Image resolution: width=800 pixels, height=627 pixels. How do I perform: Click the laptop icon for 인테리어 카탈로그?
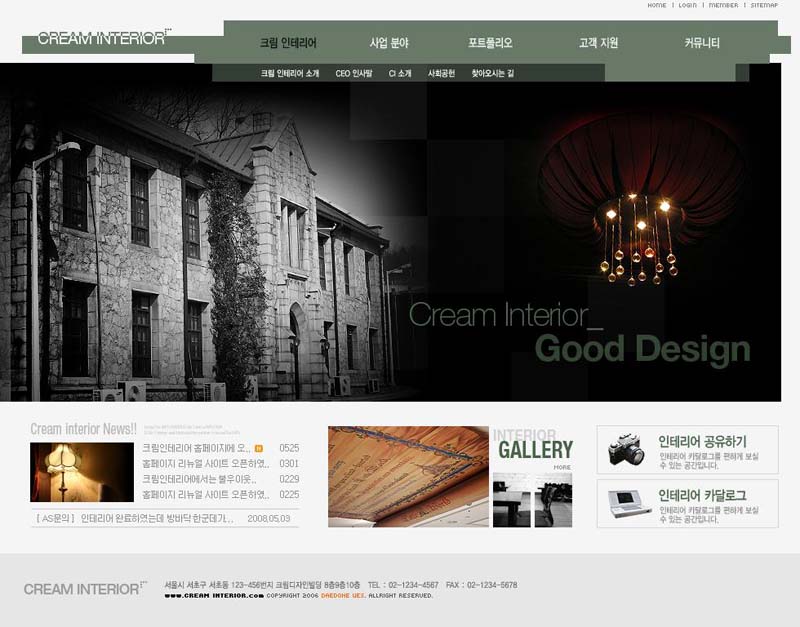[x=630, y=504]
